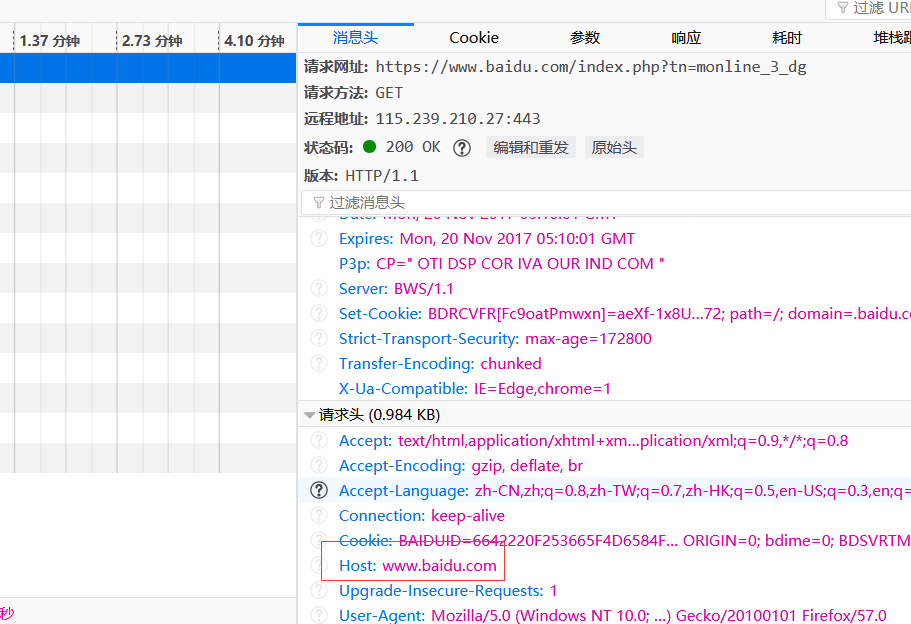Click the 编辑和重发 button
Image resolution: width=911 pixels, height=624 pixels.
[x=530, y=147]
